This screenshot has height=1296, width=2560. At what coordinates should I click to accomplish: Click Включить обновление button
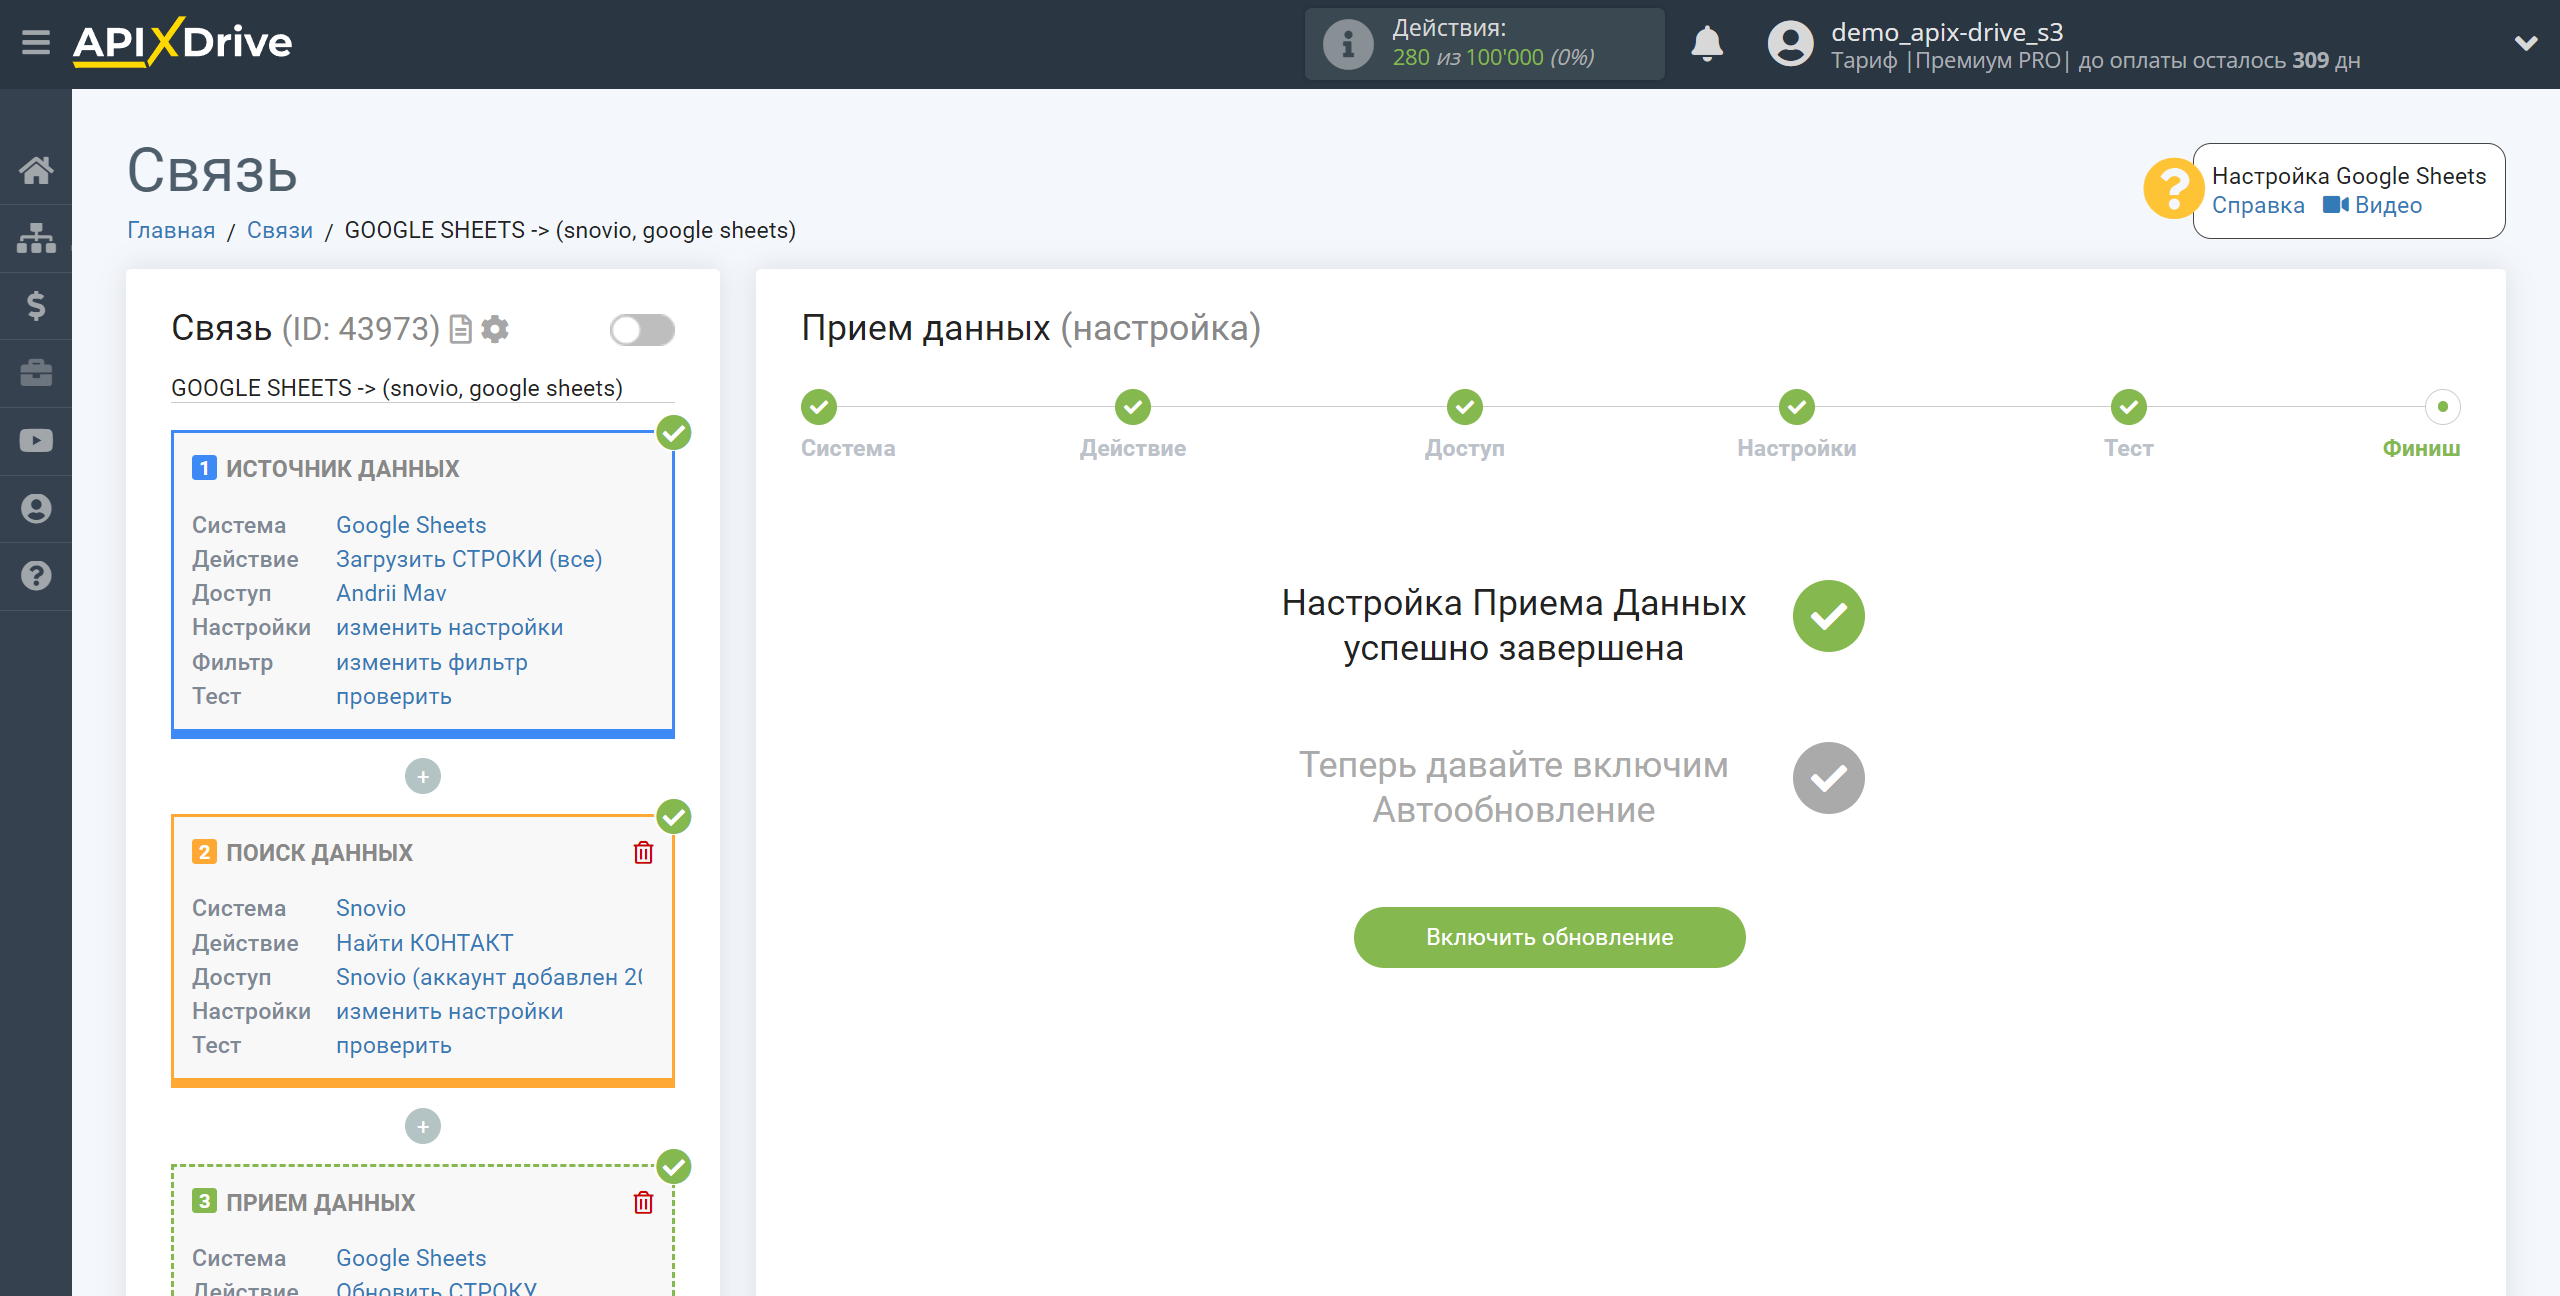(x=1549, y=937)
